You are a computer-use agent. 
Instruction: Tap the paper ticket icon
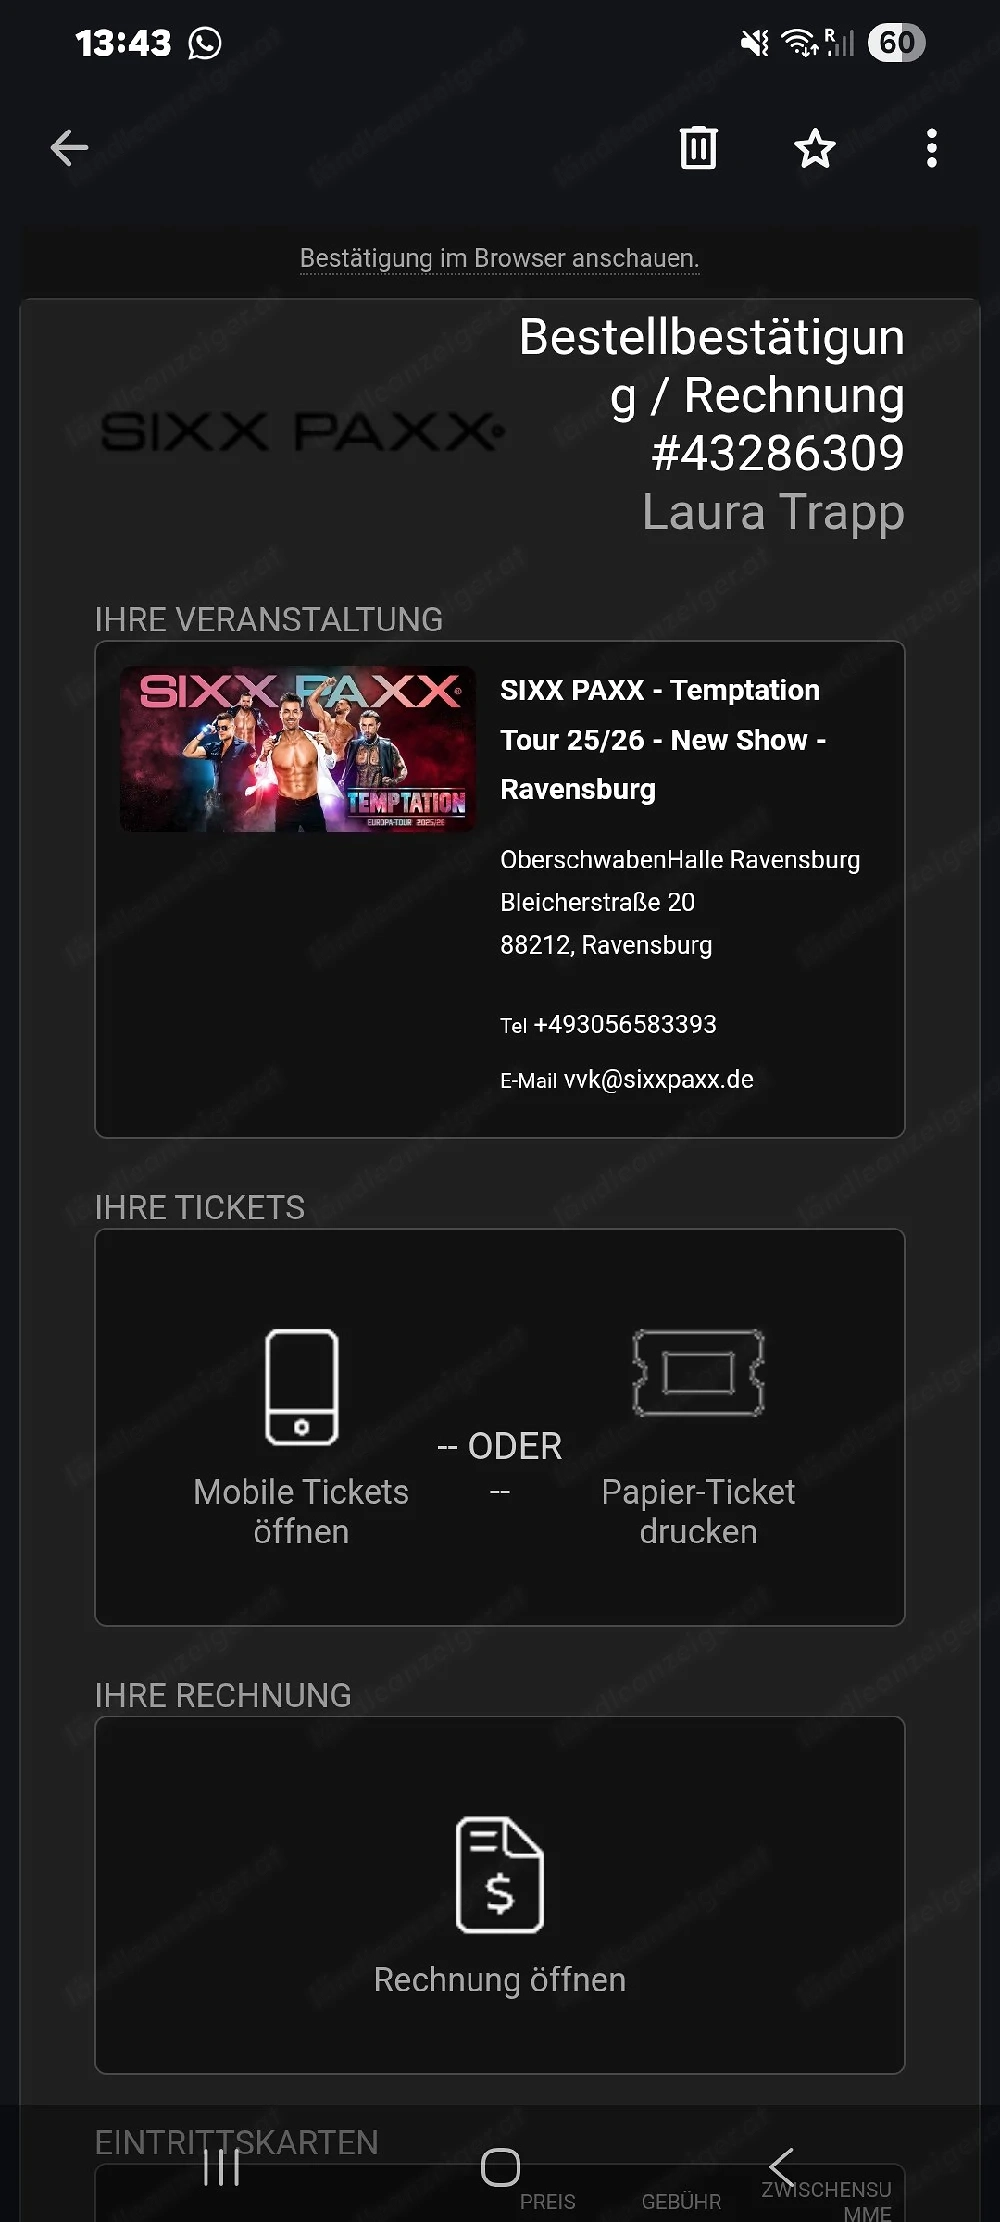coord(698,1372)
